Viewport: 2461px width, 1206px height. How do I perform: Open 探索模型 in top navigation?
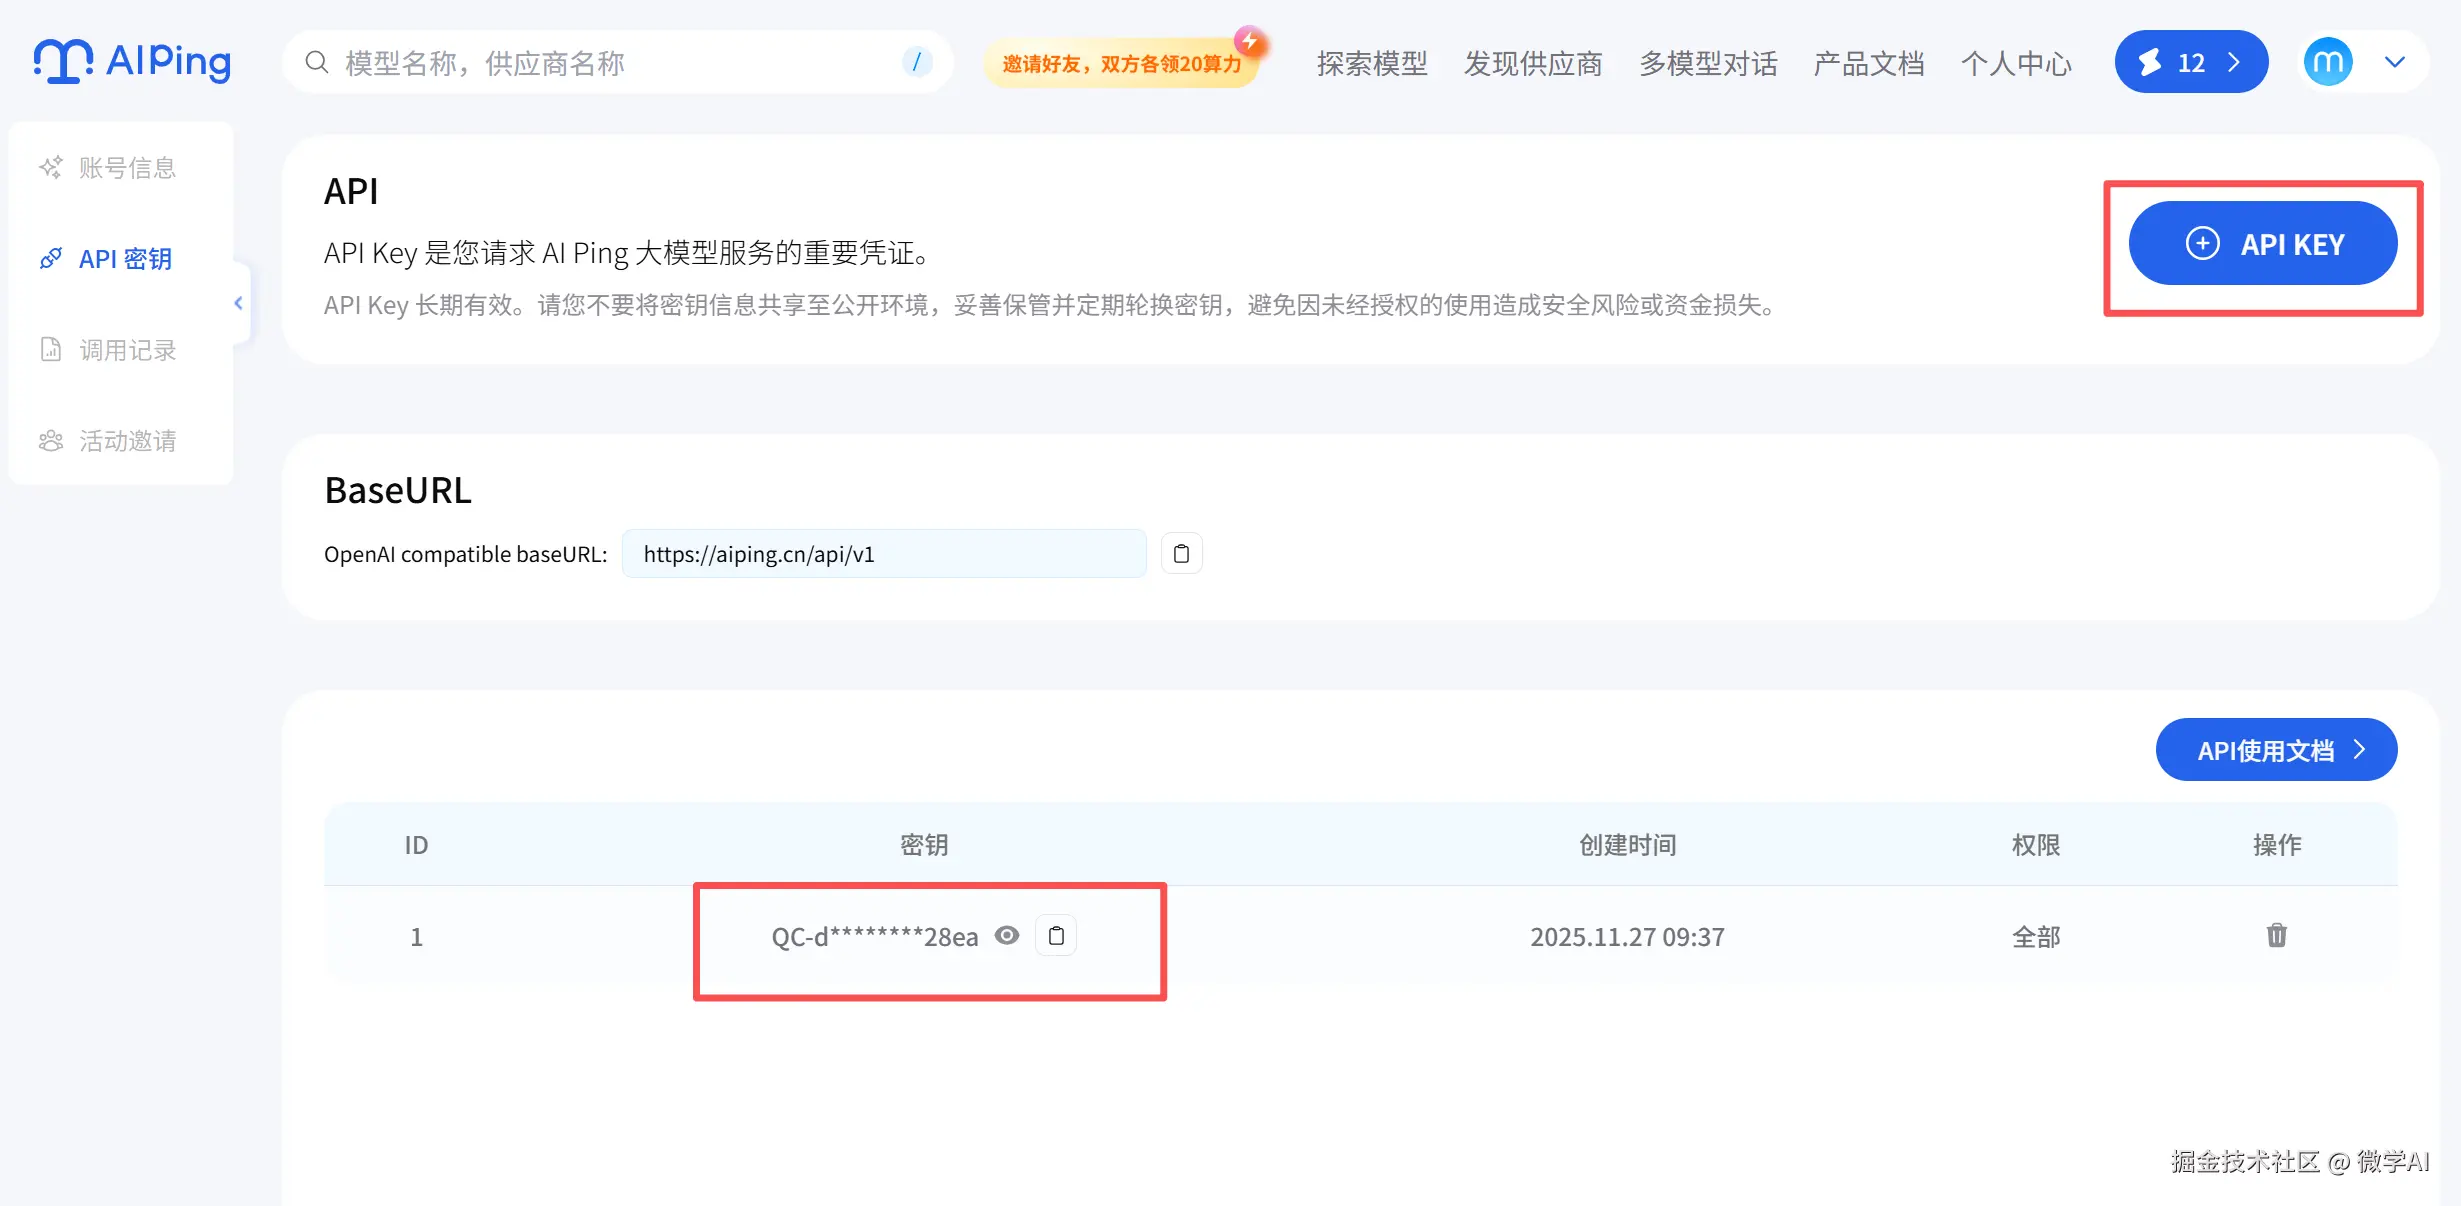click(1372, 64)
